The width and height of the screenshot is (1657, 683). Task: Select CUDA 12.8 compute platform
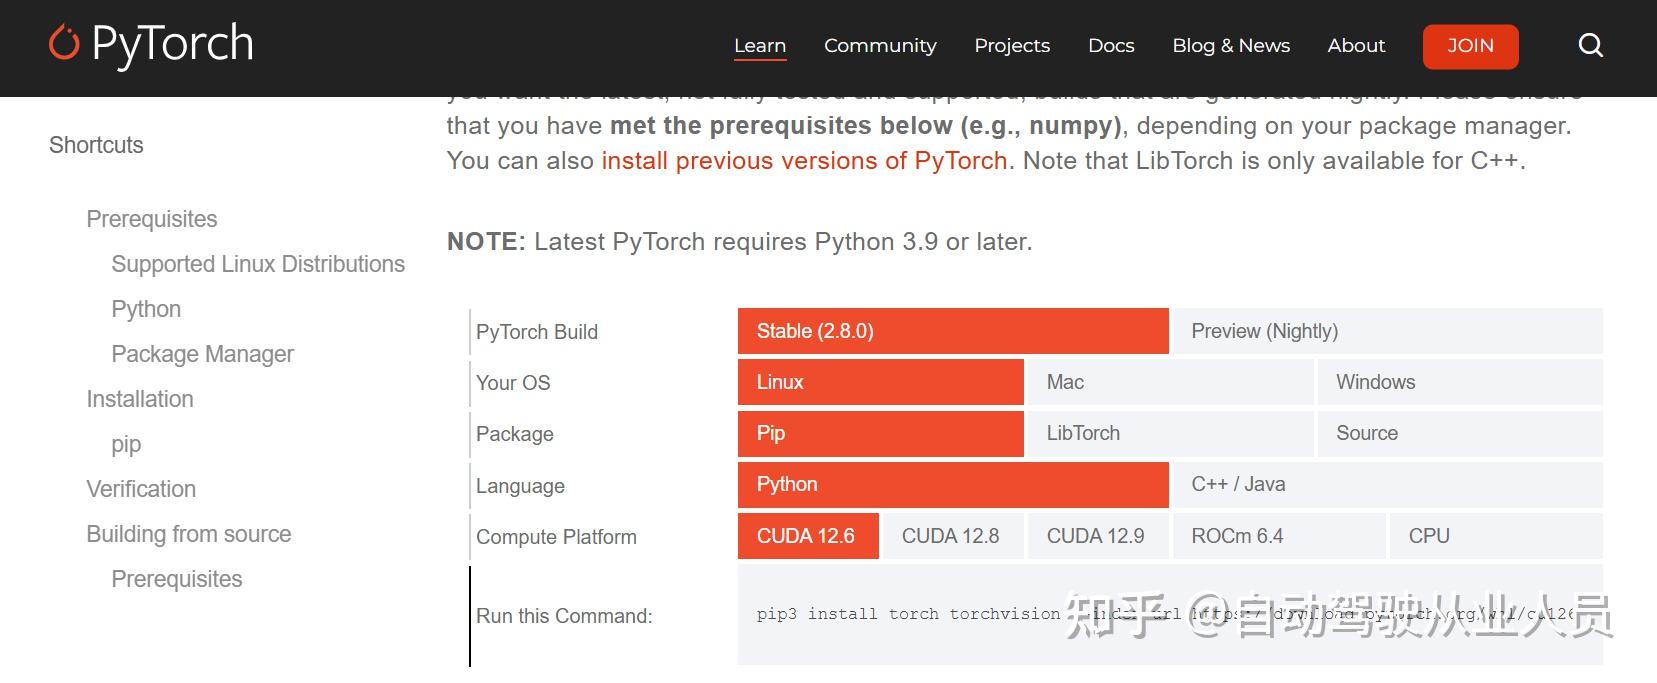951,535
